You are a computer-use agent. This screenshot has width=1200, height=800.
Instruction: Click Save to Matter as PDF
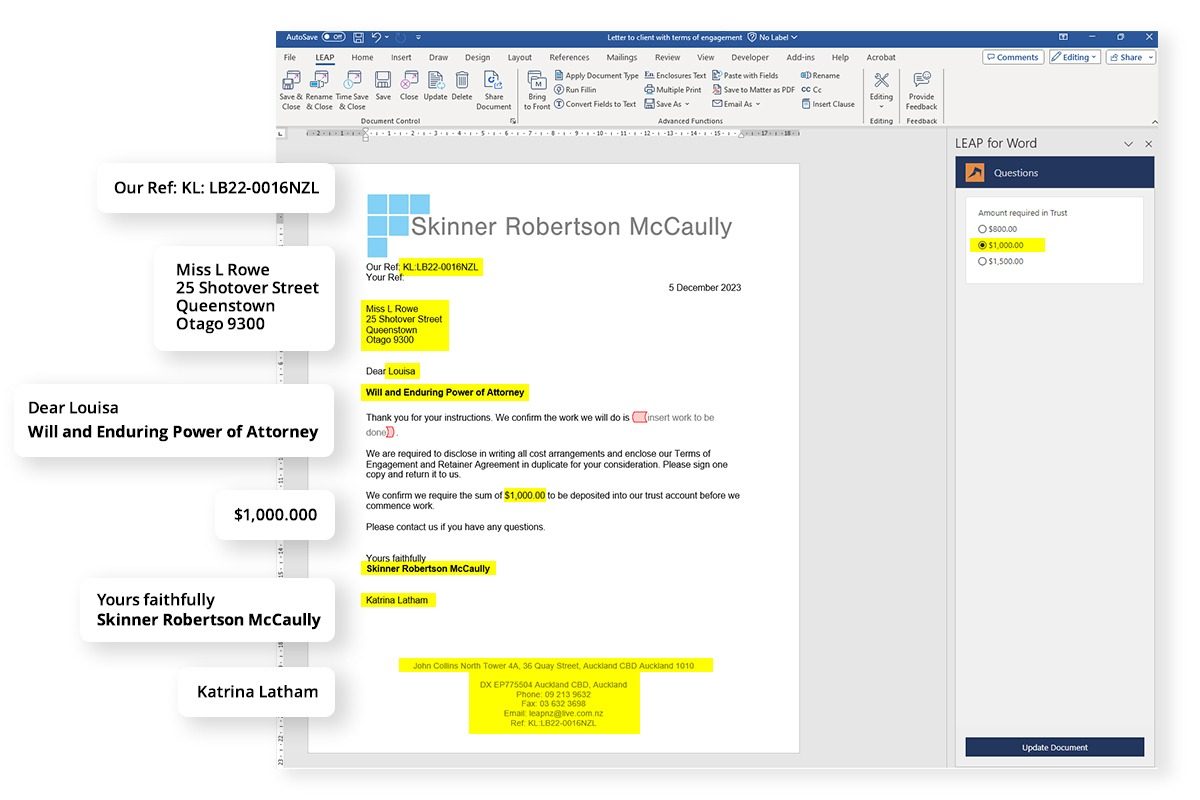coord(753,90)
